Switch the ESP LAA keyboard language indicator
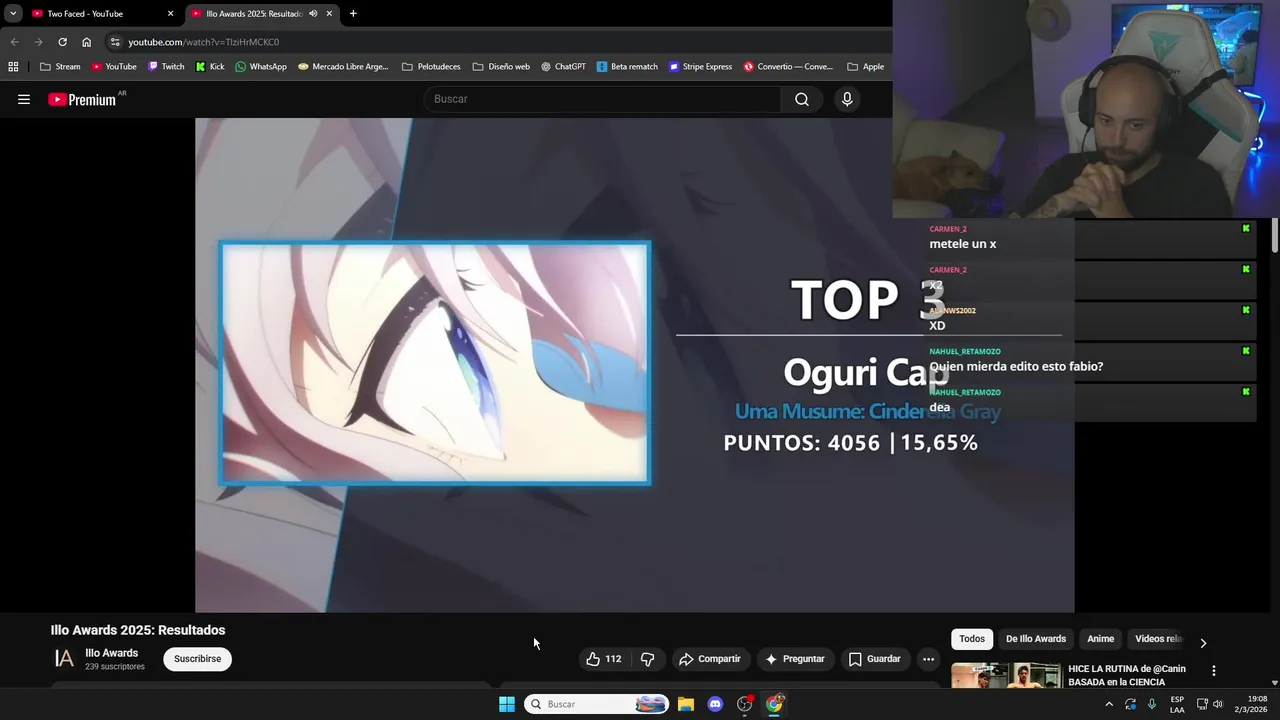Viewport: 1280px width, 720px height. (x=1177, y=704)
